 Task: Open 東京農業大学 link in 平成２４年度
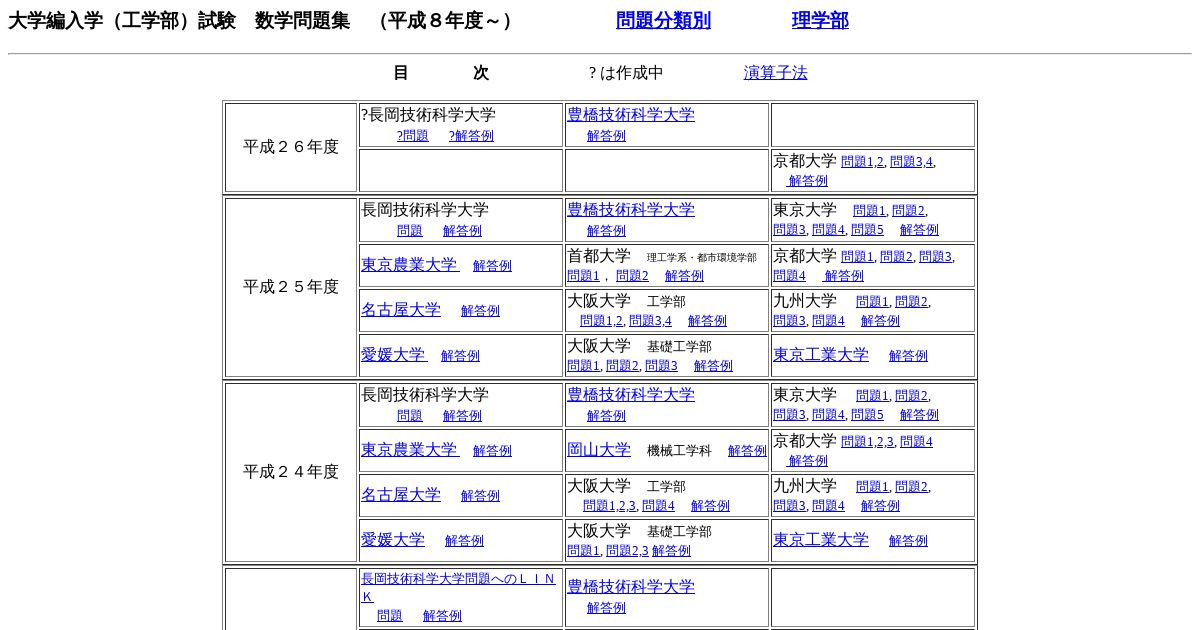(x=409, y=450)
